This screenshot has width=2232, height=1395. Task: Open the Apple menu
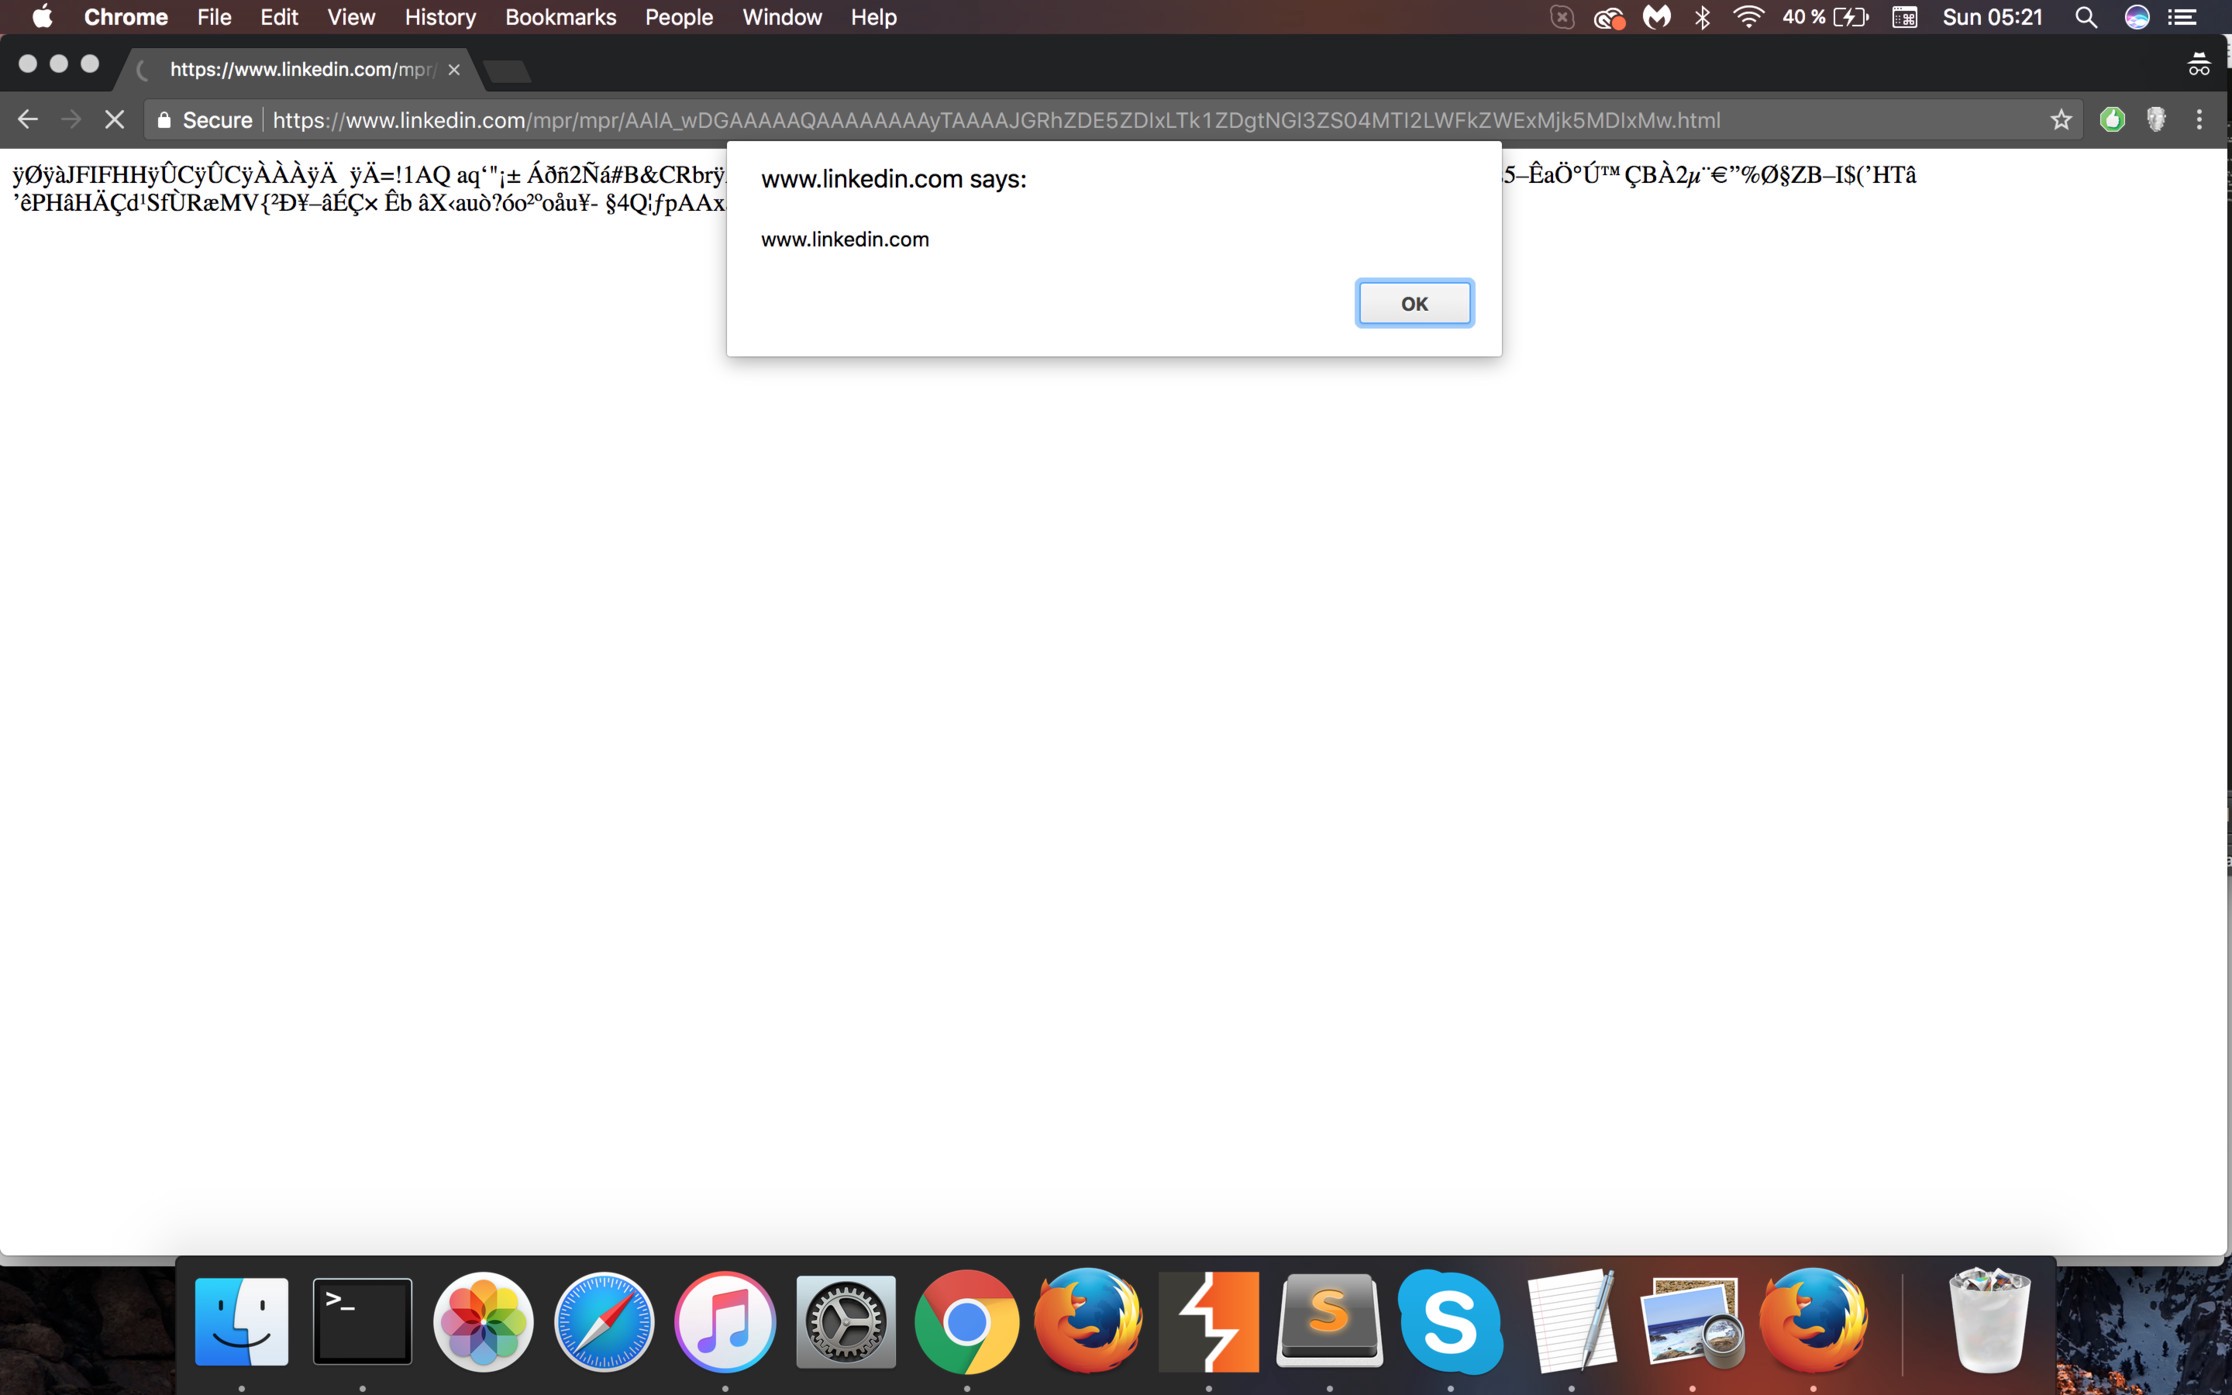42,17
